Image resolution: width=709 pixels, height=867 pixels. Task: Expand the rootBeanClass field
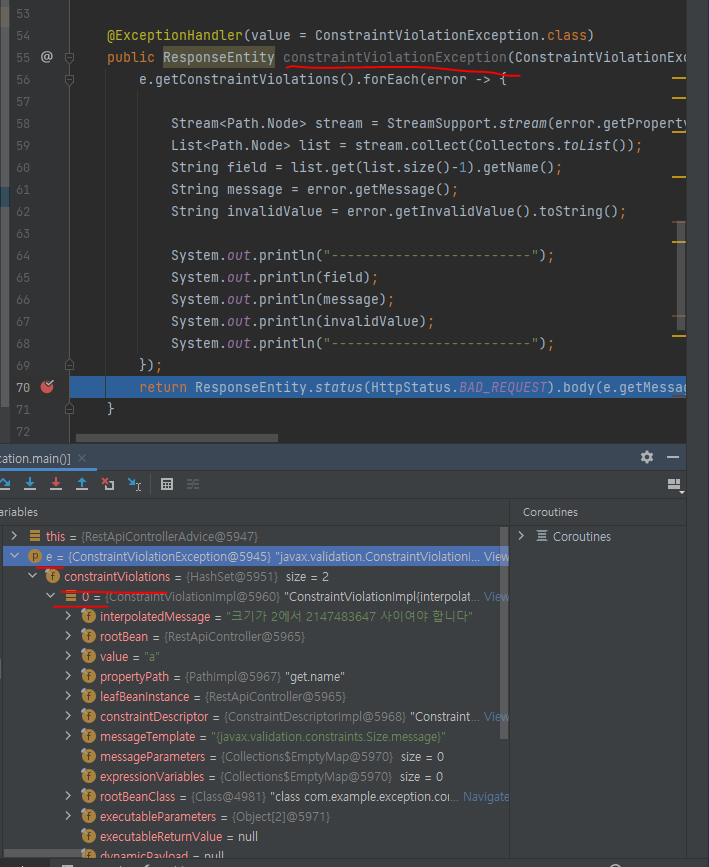point(68,795)
